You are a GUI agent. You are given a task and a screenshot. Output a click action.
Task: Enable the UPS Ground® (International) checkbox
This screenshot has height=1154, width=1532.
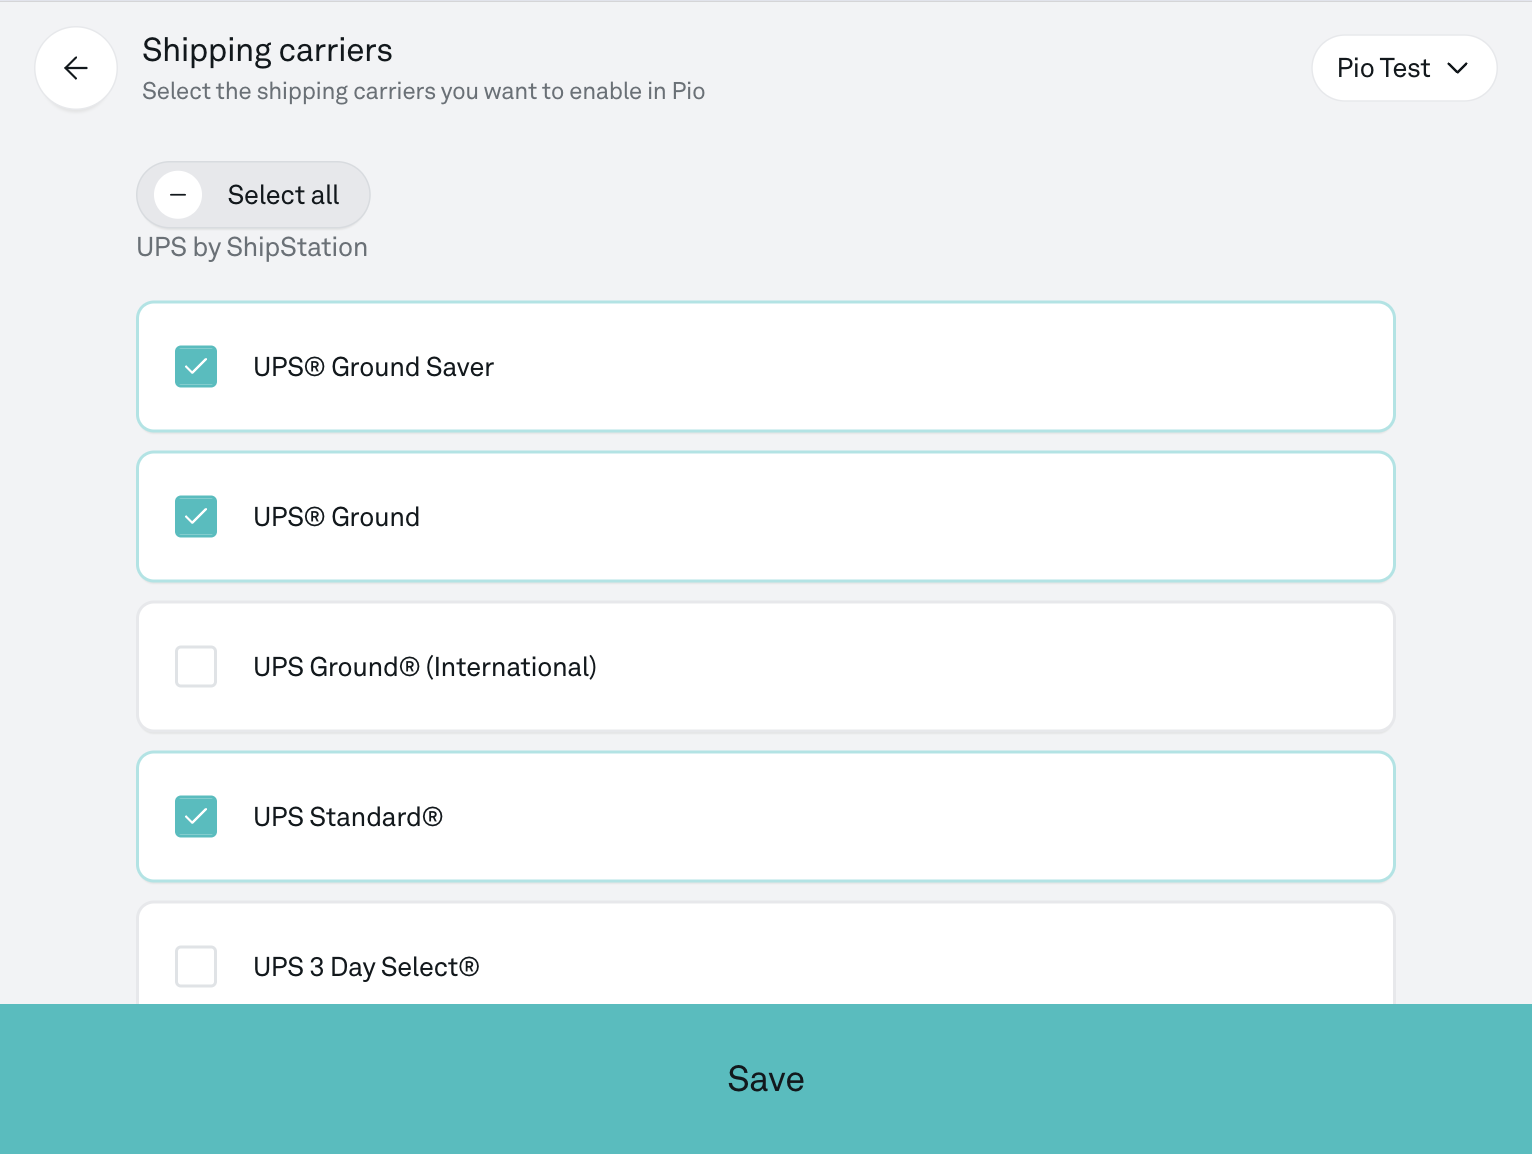click(196, 667)
